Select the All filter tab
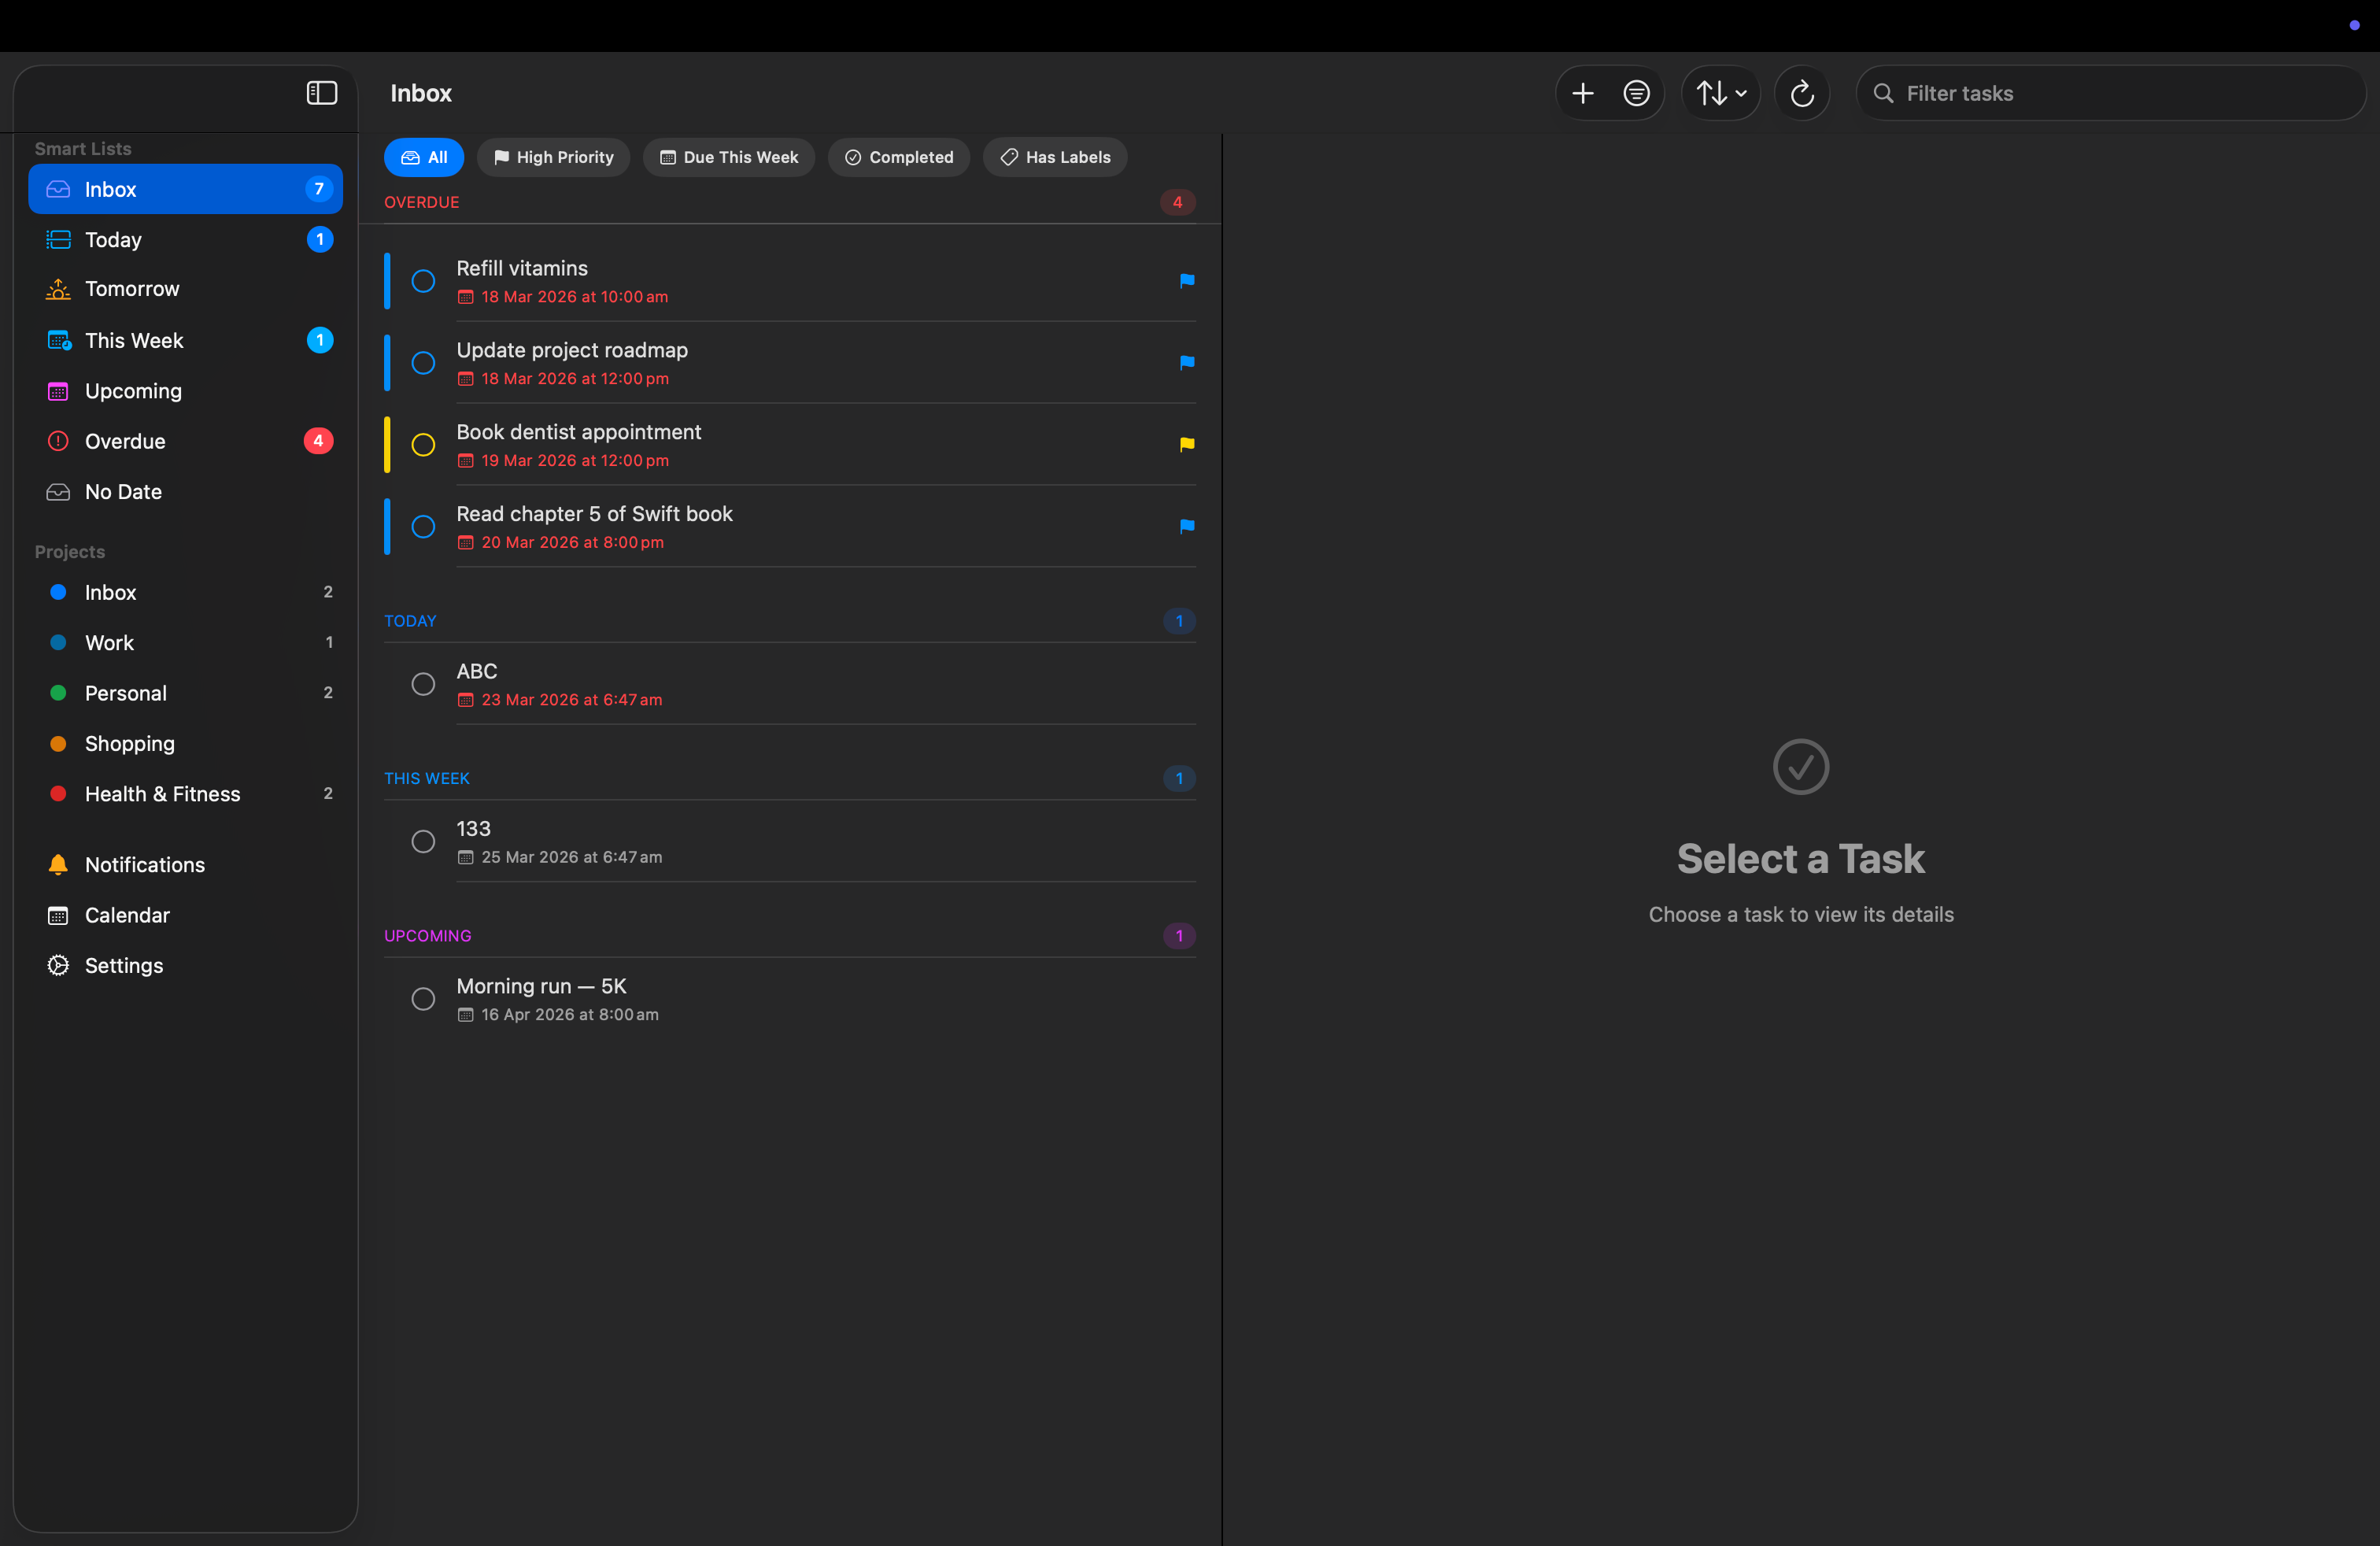2380x1546 pixels. (423, 157)
